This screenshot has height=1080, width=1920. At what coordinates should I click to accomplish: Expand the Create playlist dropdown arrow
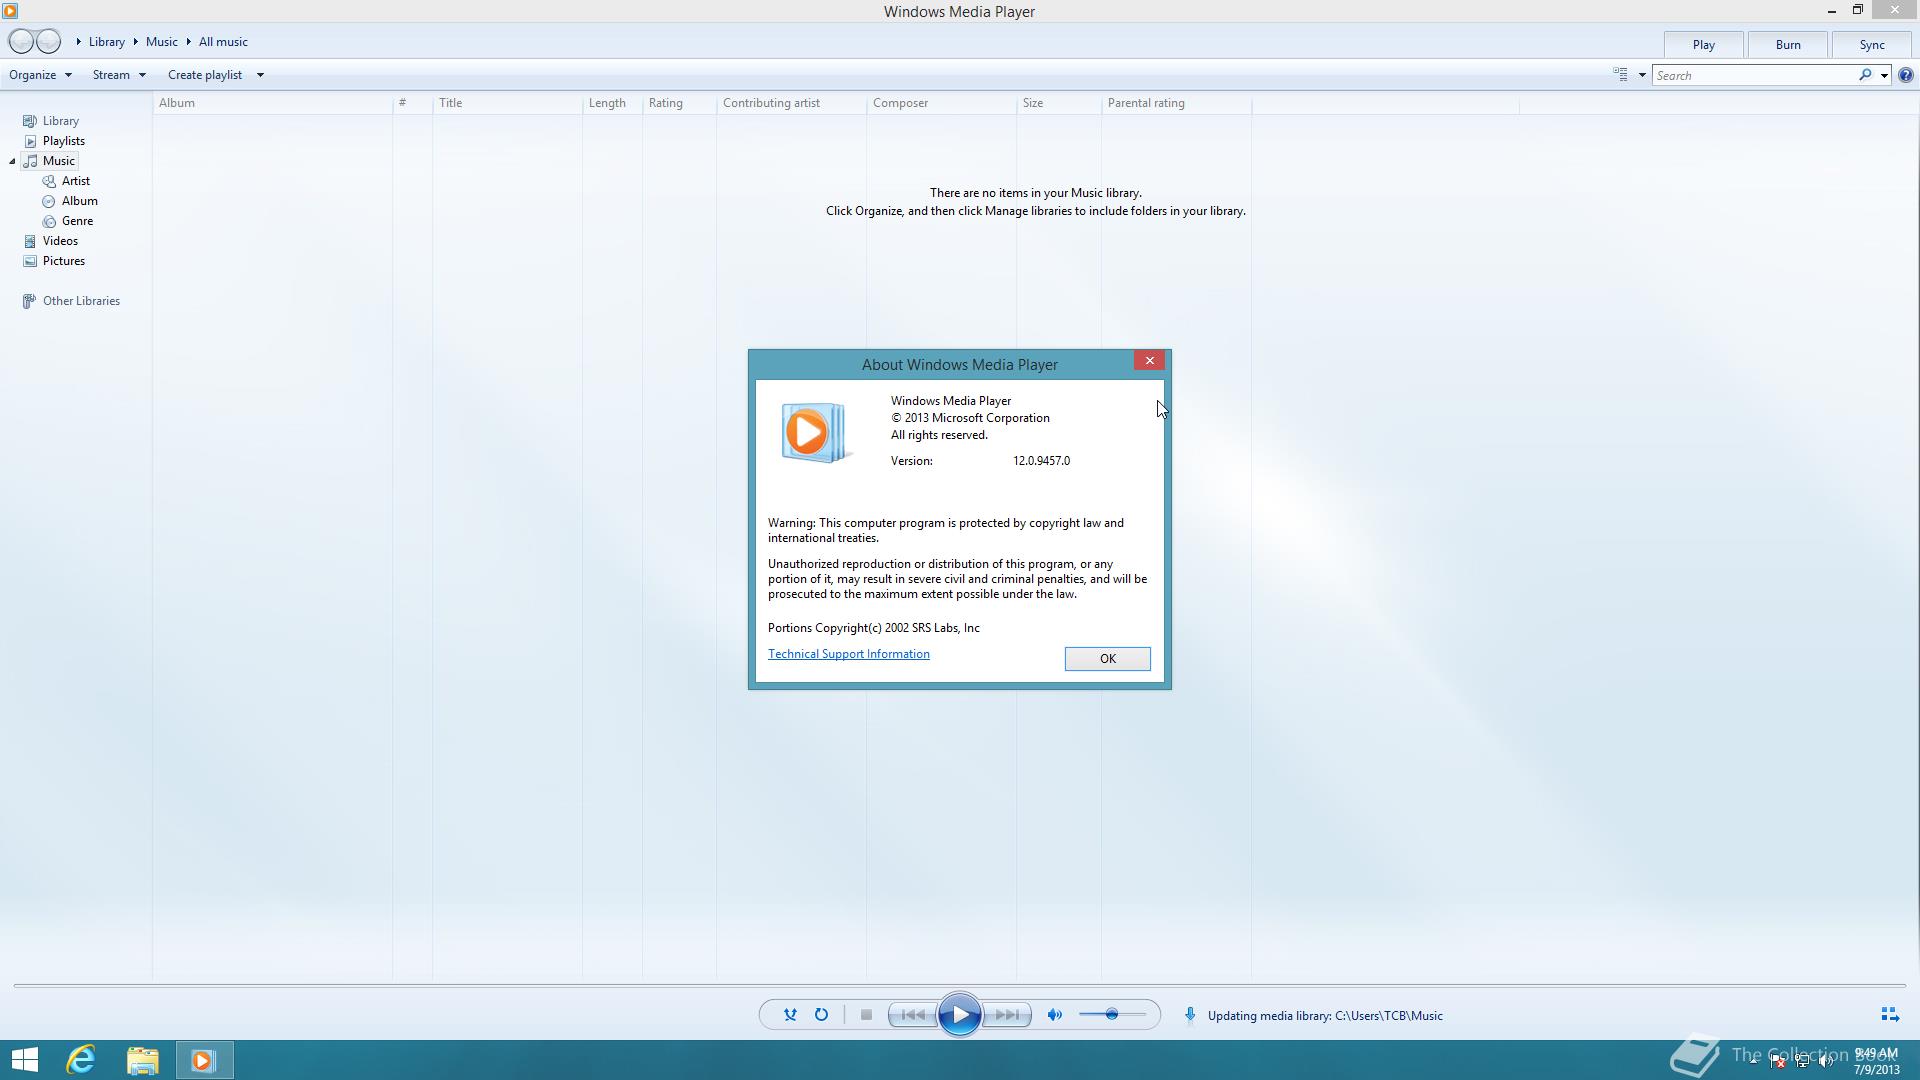(260, 75)
